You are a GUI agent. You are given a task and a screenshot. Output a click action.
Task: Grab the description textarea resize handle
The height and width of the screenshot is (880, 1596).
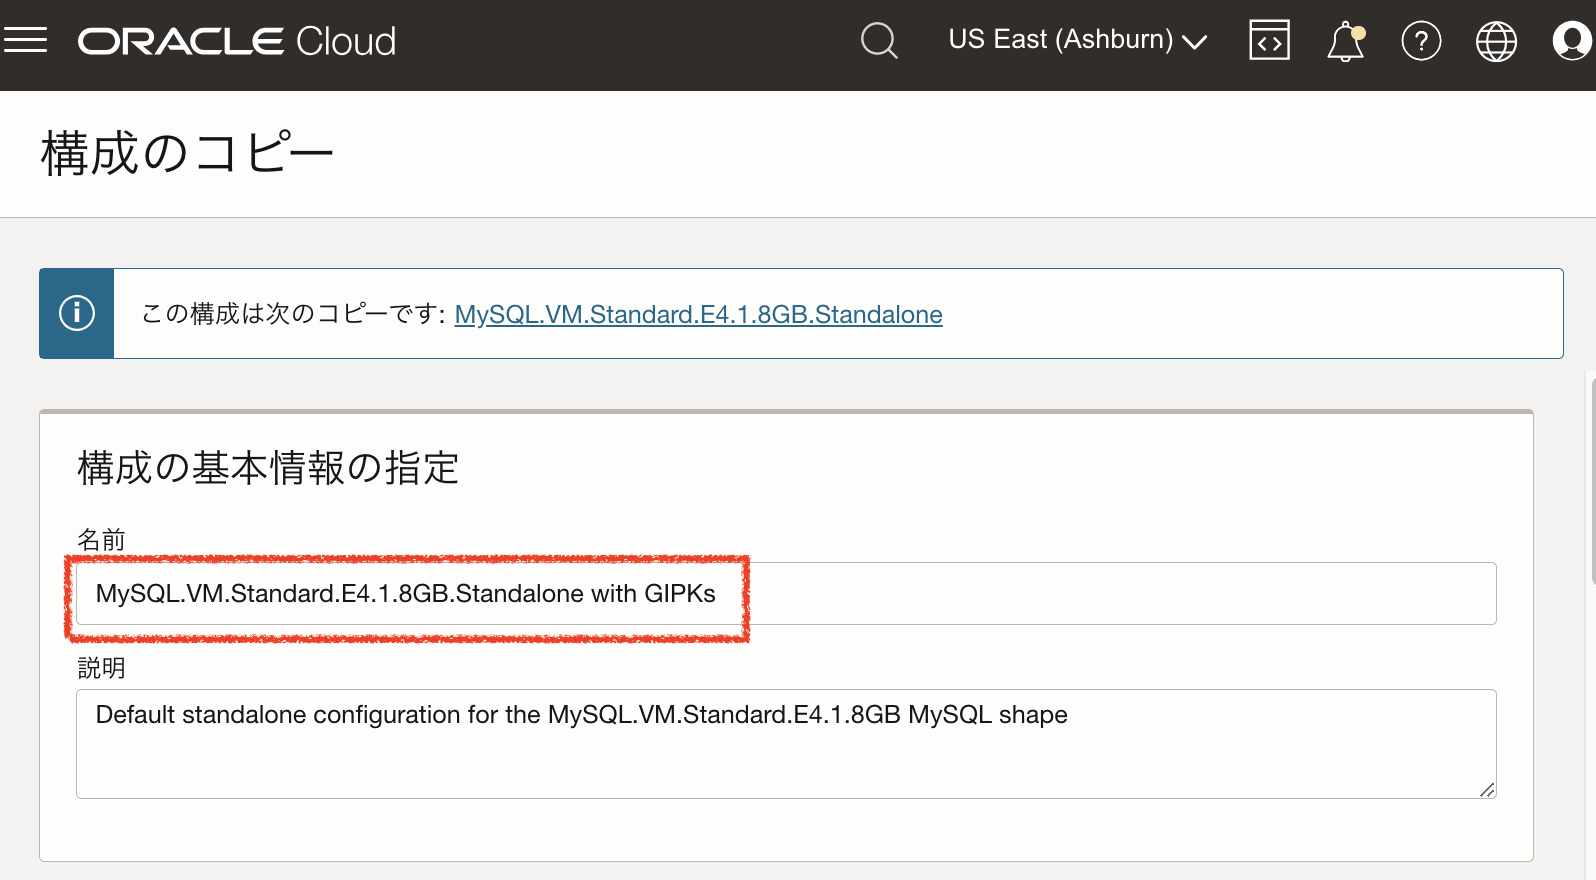point(1487,790)
